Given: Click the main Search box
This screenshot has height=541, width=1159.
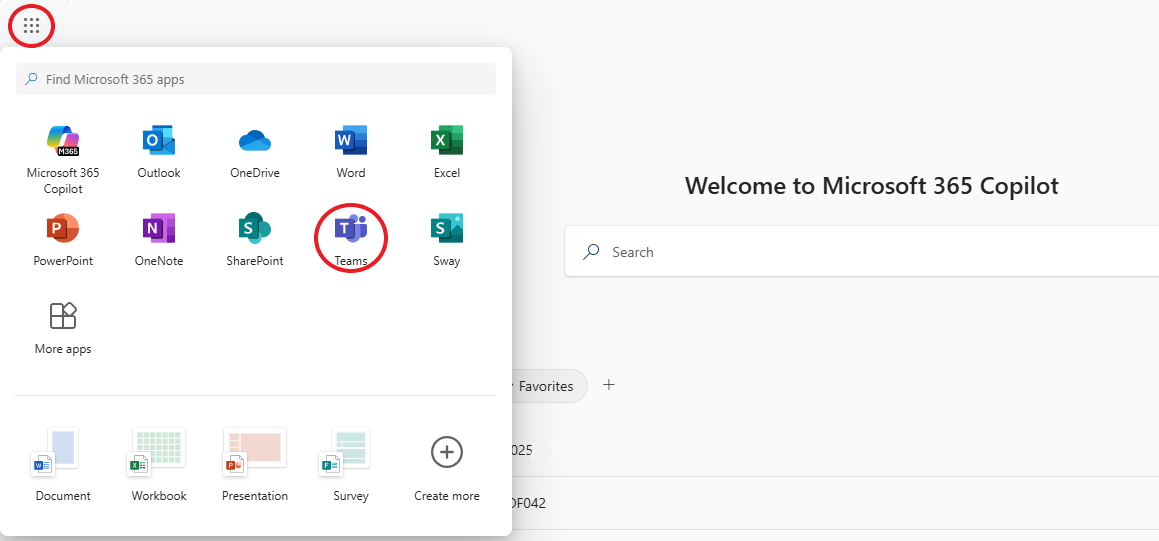Looking at the screenshot, I should pos(862,252).
